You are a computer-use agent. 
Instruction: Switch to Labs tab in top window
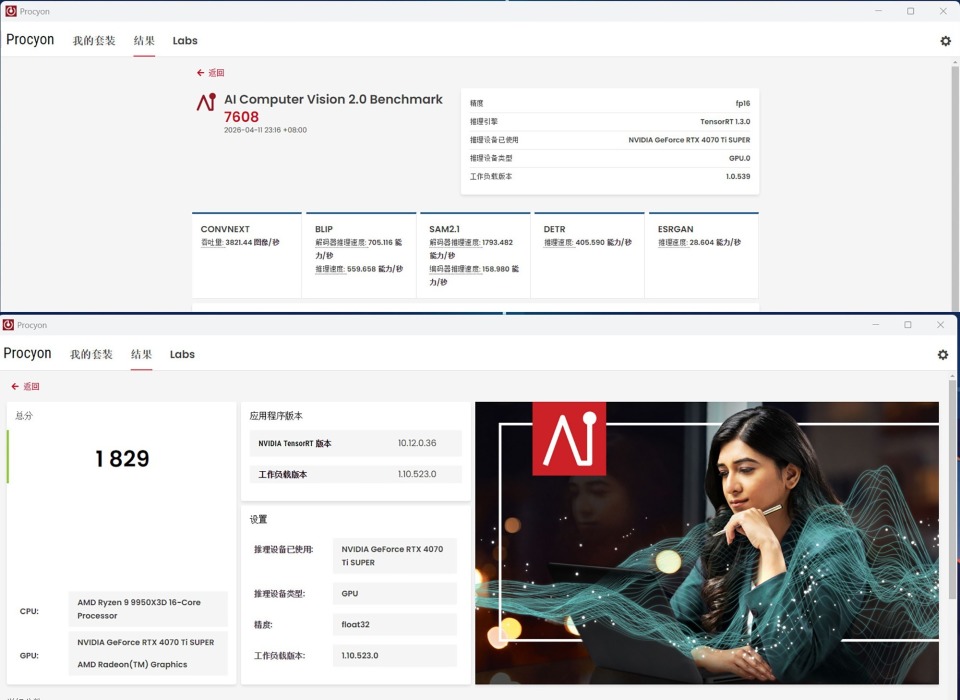pos(185,40)
